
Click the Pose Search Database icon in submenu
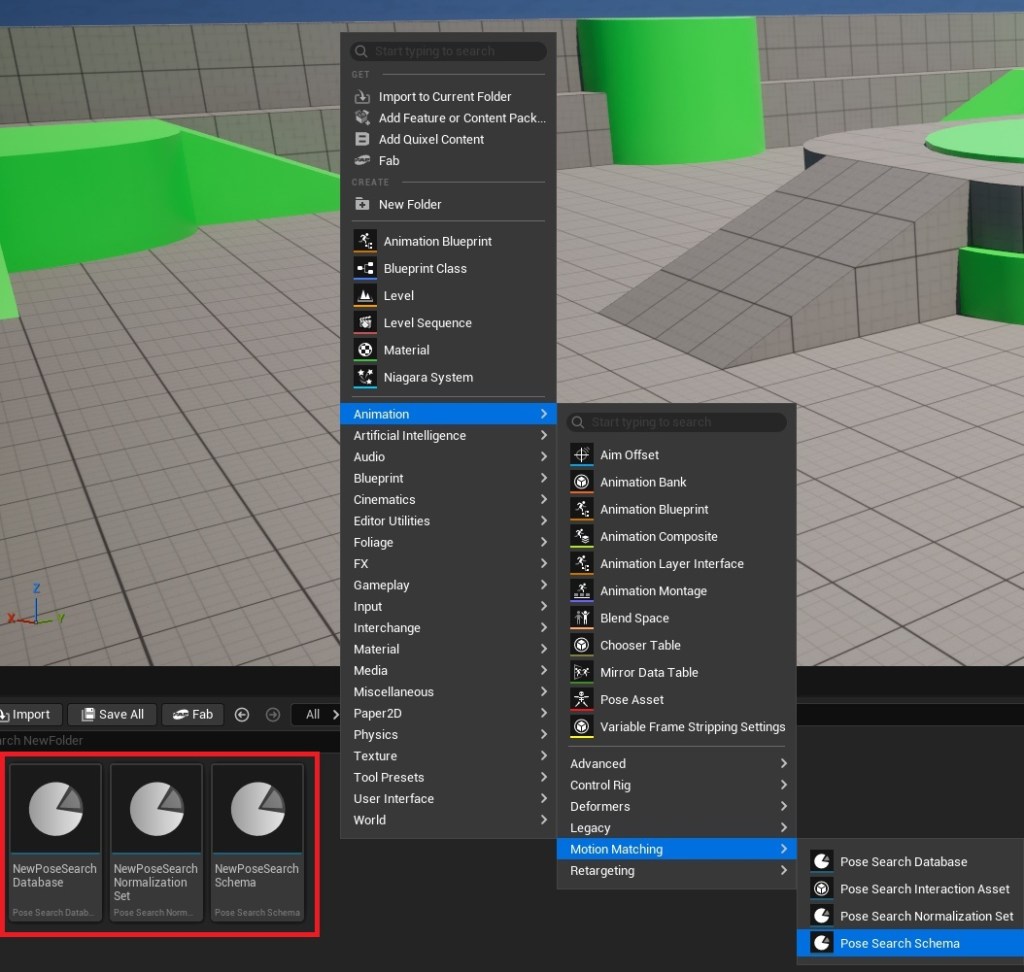pyautogui.click(x=822, y=862)
